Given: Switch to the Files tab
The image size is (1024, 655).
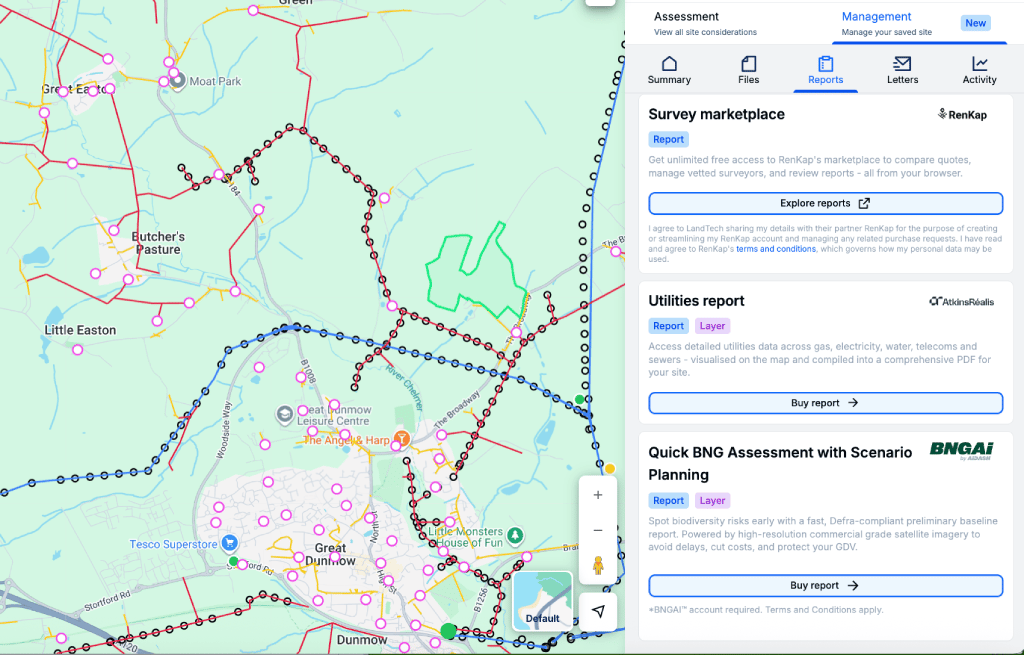Looking at the screenshot, I should [748, 70].
